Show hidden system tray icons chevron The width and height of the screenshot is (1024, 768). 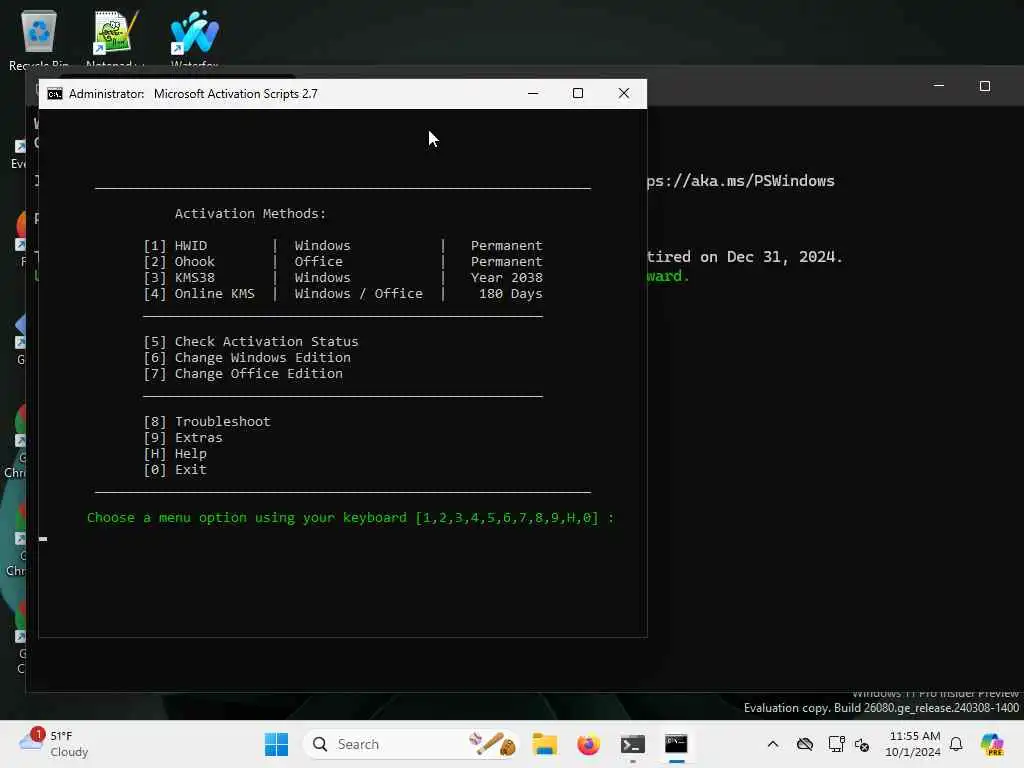773,744
